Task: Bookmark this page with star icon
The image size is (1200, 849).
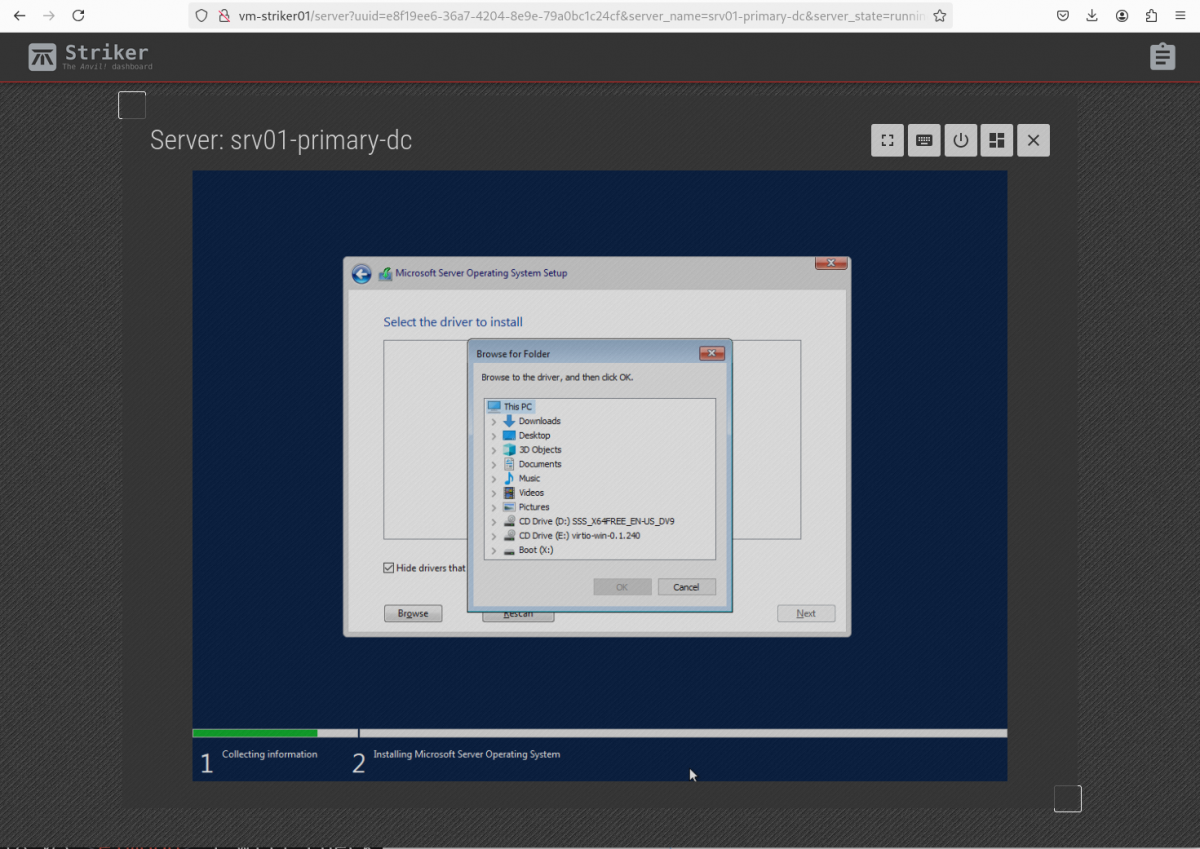Action: coord(939,16)
